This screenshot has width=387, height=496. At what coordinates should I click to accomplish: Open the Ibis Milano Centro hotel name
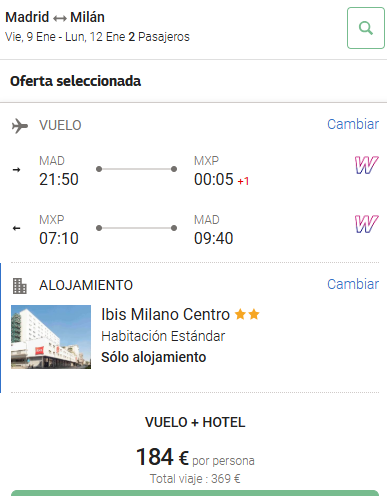pos(165,314)
